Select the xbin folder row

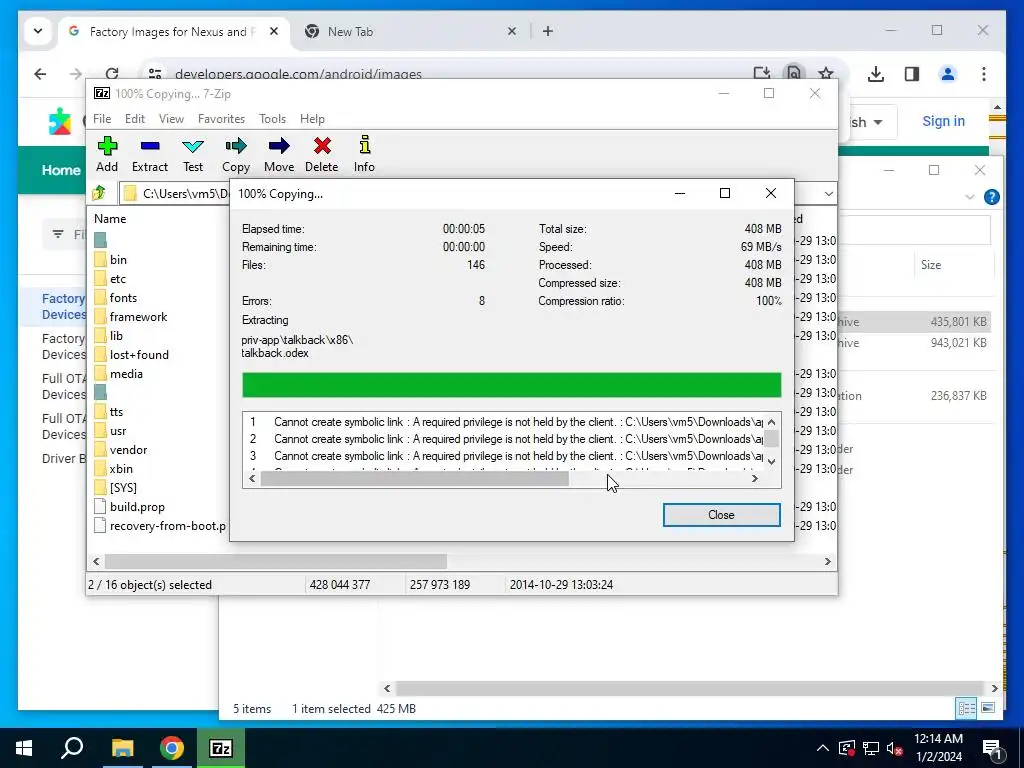[x=121, y=469]
